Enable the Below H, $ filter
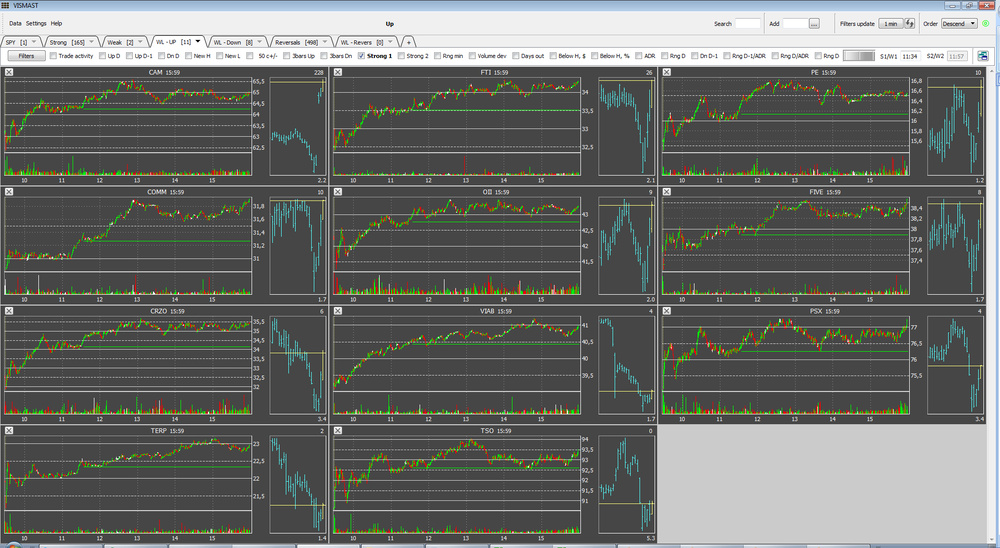The image size is (1000, 548). coord(553,56)
